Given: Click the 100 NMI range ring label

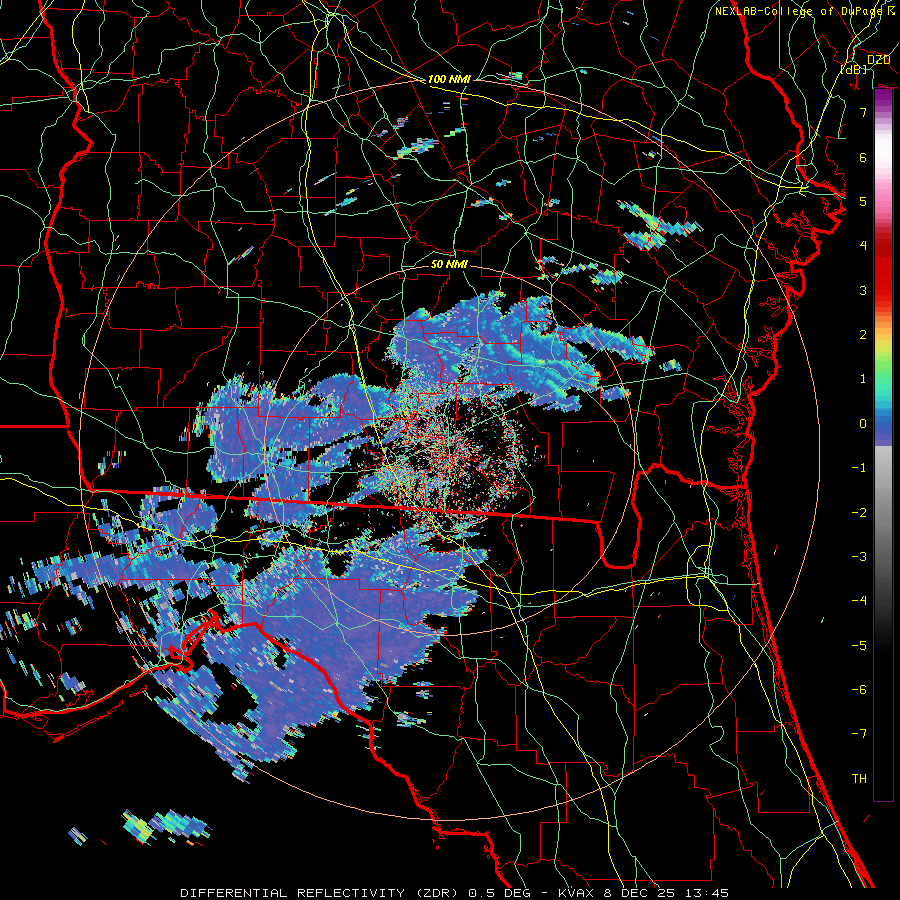Looking at the screenshot, I should [449, 79].
